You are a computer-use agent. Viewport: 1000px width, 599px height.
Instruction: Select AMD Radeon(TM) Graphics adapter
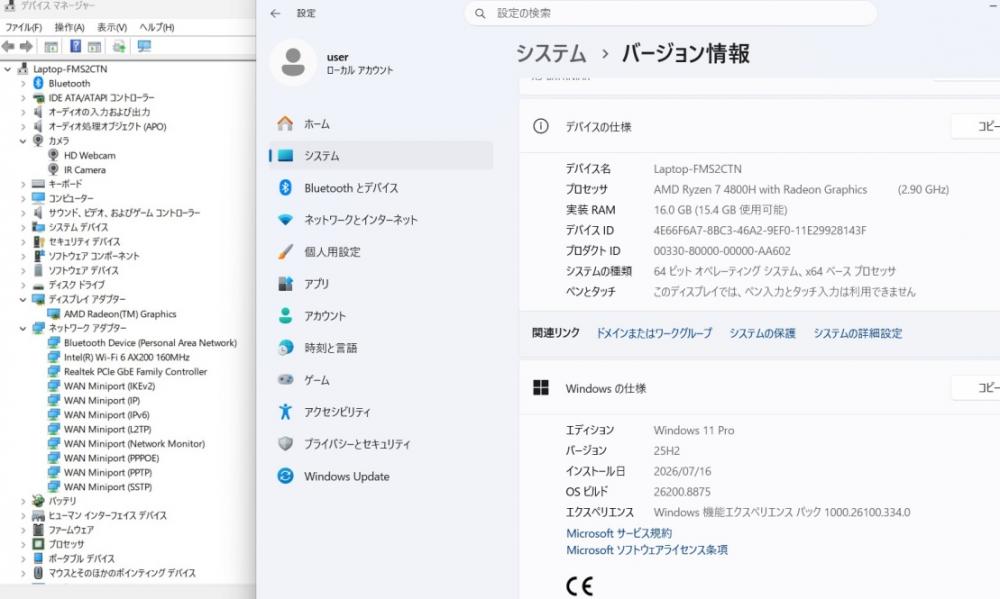click(x=120, y=314)
